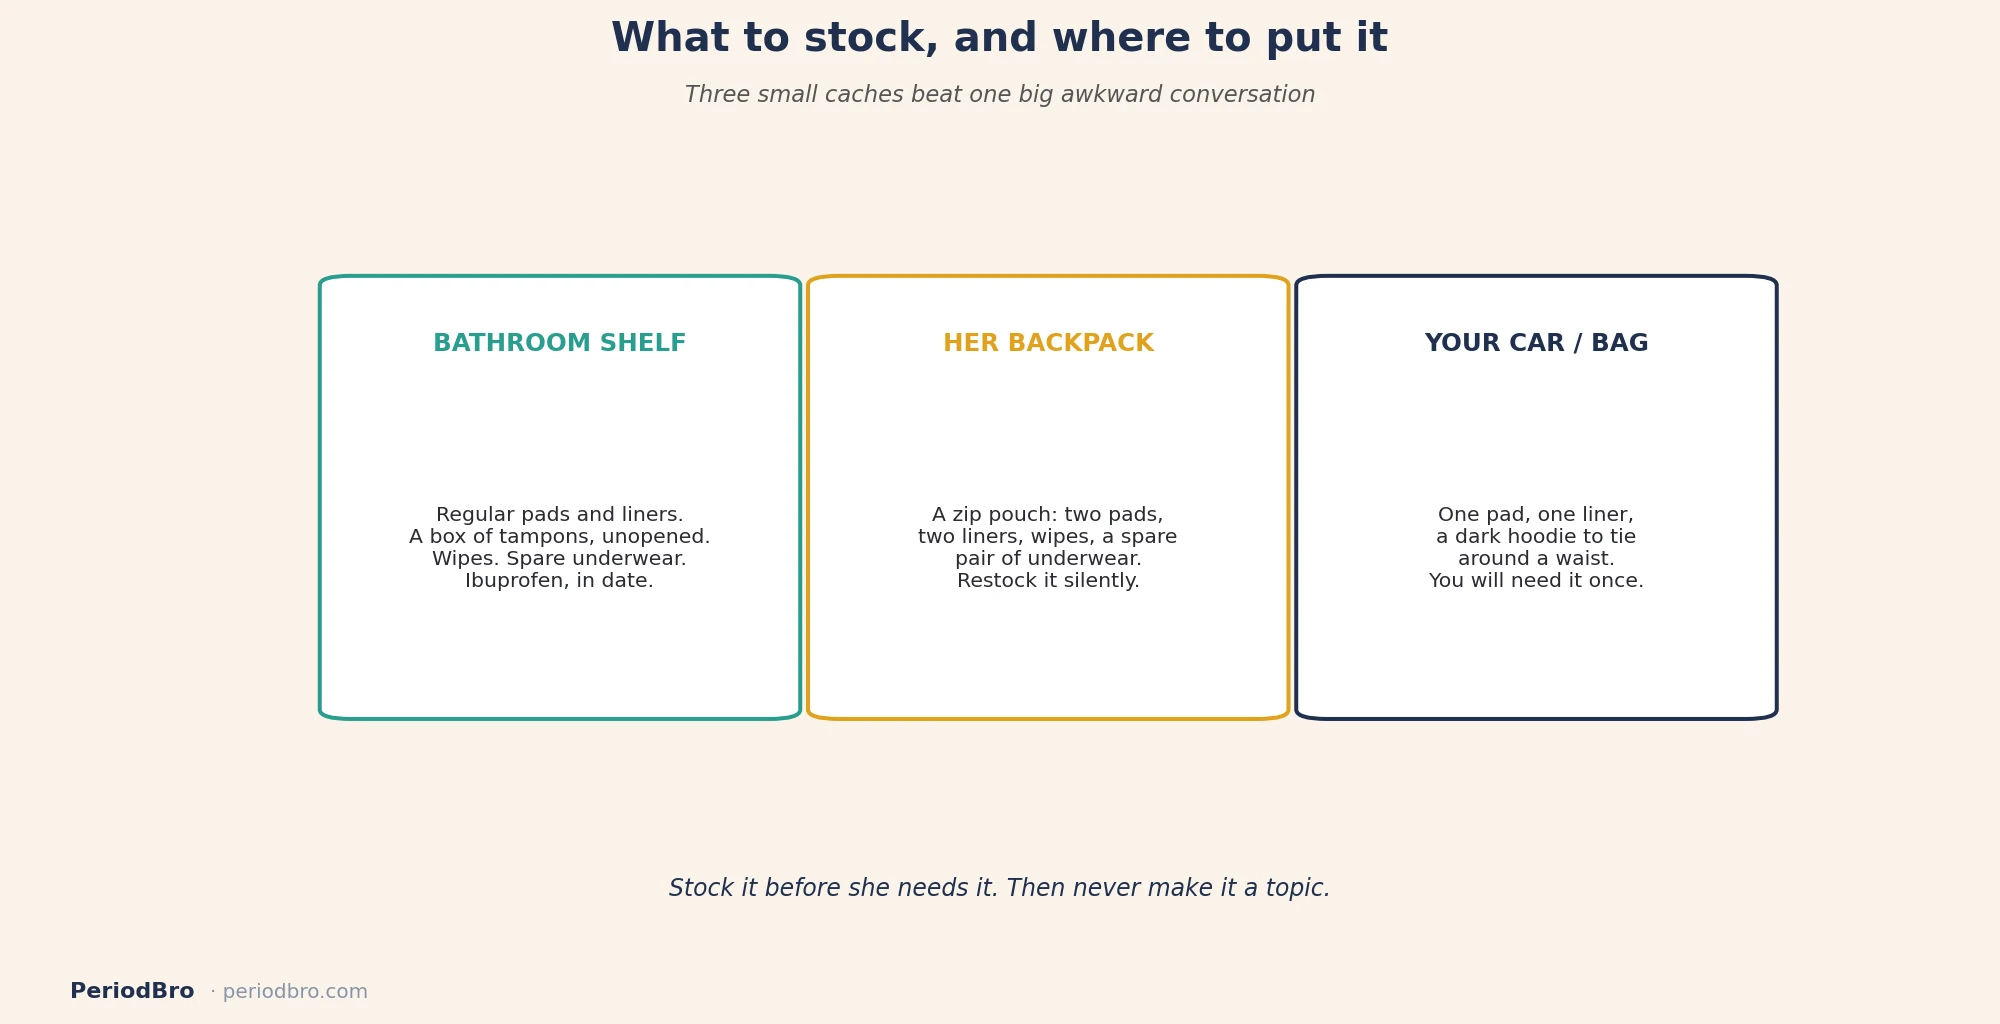
Task: Select the yellow-bordered backpack card
Action: click(1048, 497)
